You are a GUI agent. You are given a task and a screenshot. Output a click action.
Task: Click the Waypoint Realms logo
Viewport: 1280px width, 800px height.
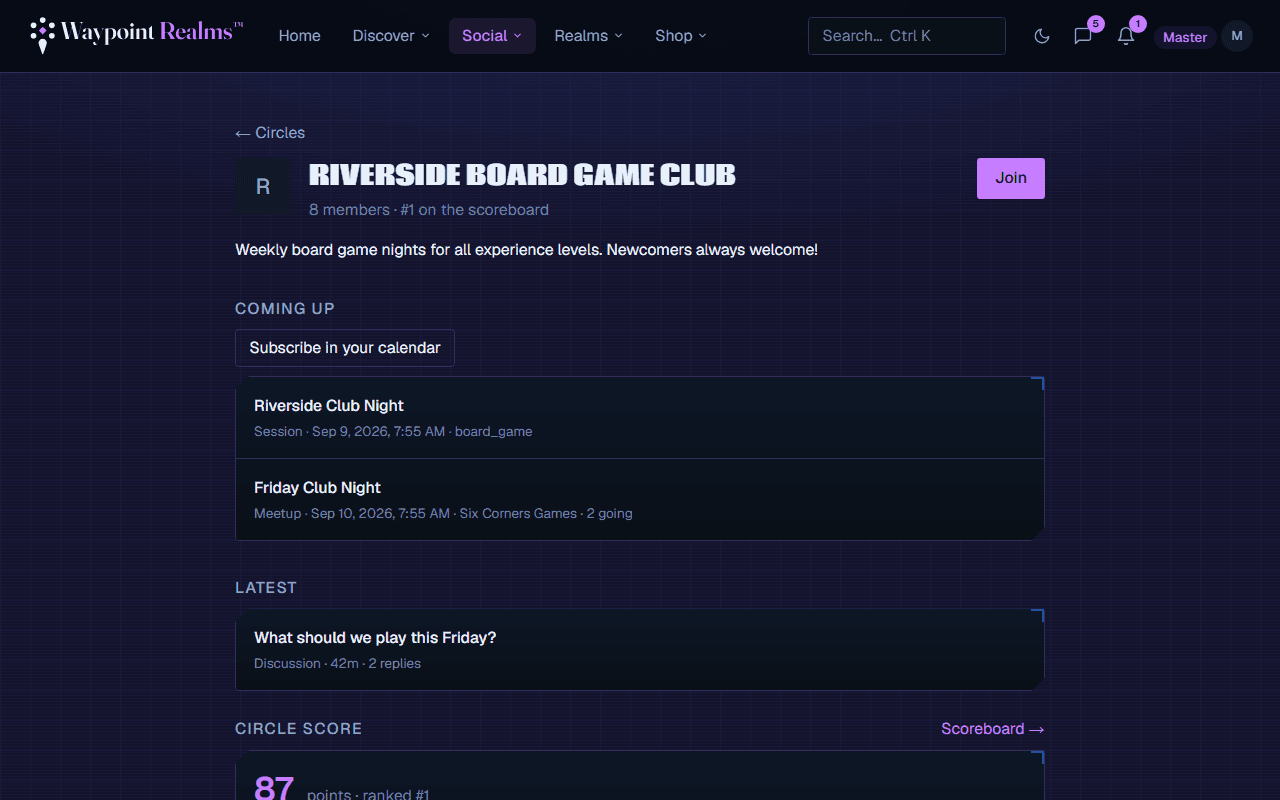pyautogui.click(x=137, y=35)
